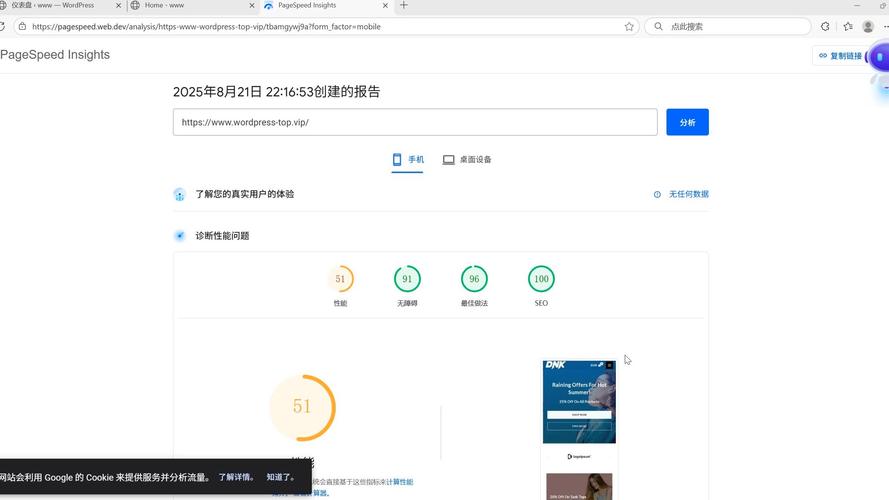Viewport: 889px width, 500px height.
Task: Click the browser favorites icon in toolbar
Action: coord(848,27)
